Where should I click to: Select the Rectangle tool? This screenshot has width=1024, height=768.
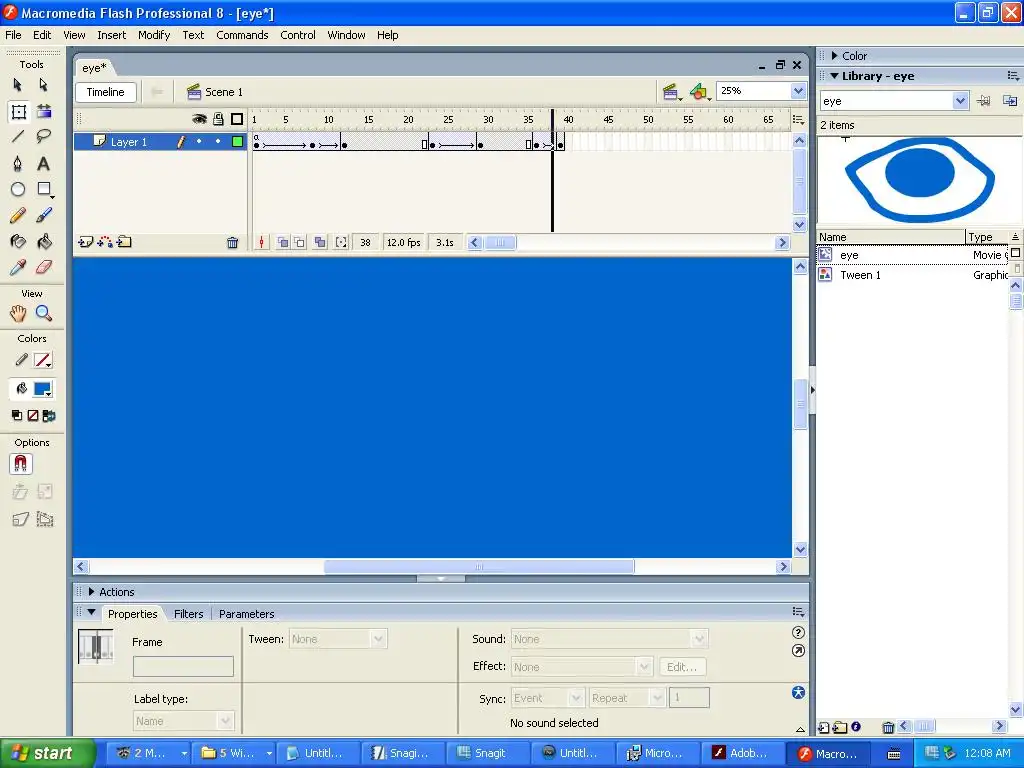44,189
